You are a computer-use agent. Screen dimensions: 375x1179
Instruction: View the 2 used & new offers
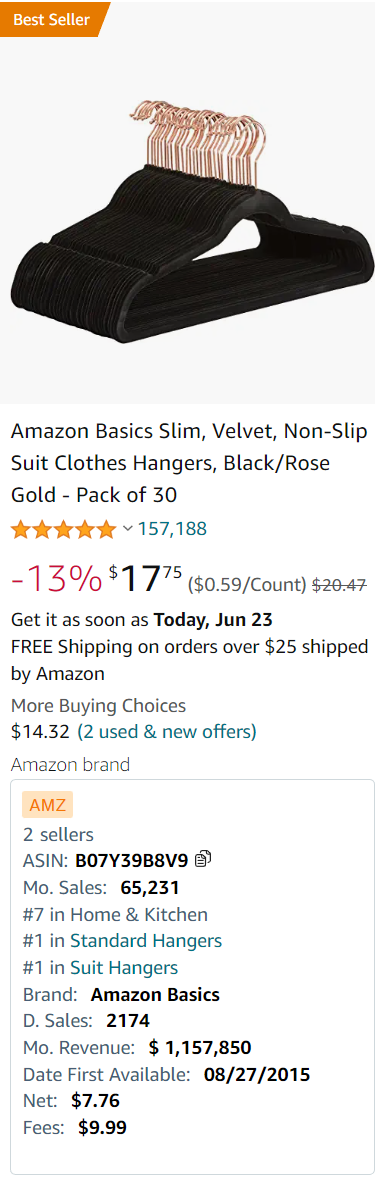[x=166, y=731]
